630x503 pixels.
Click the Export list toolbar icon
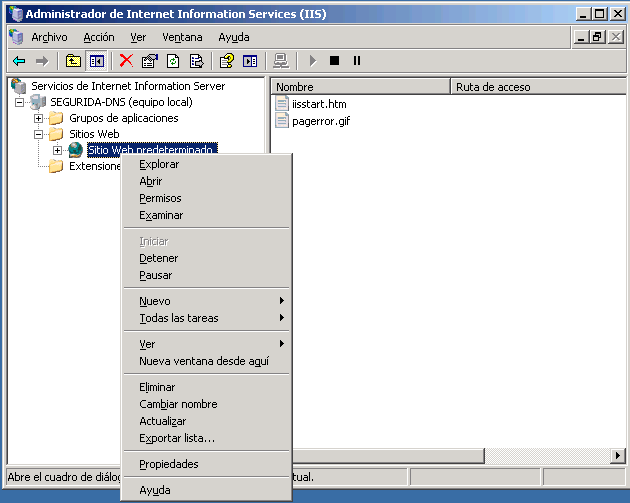coord(196,61)
